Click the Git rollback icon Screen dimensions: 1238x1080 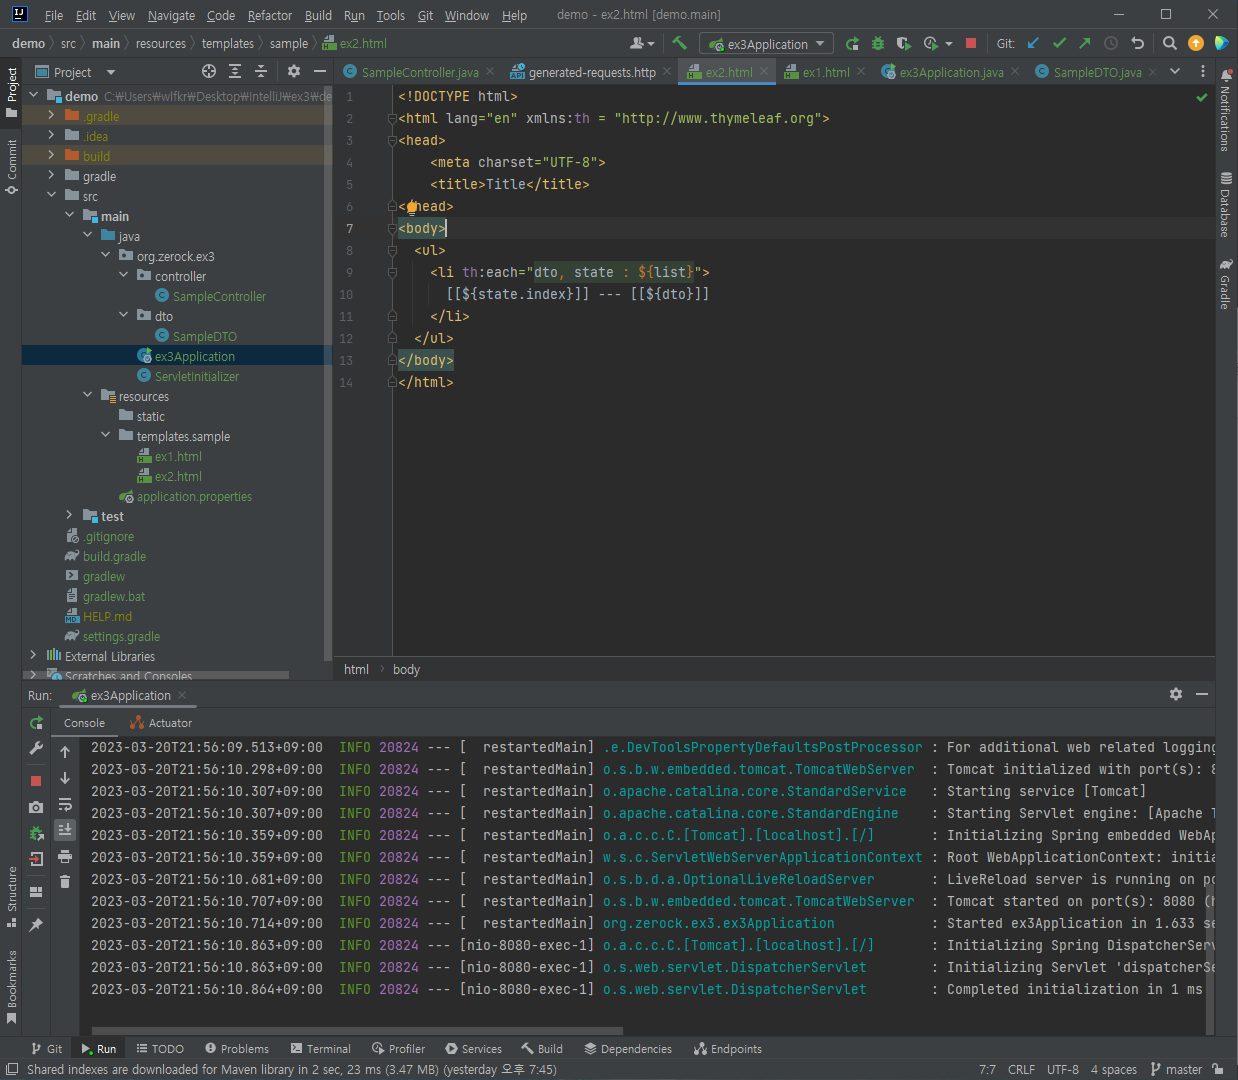1137,43
